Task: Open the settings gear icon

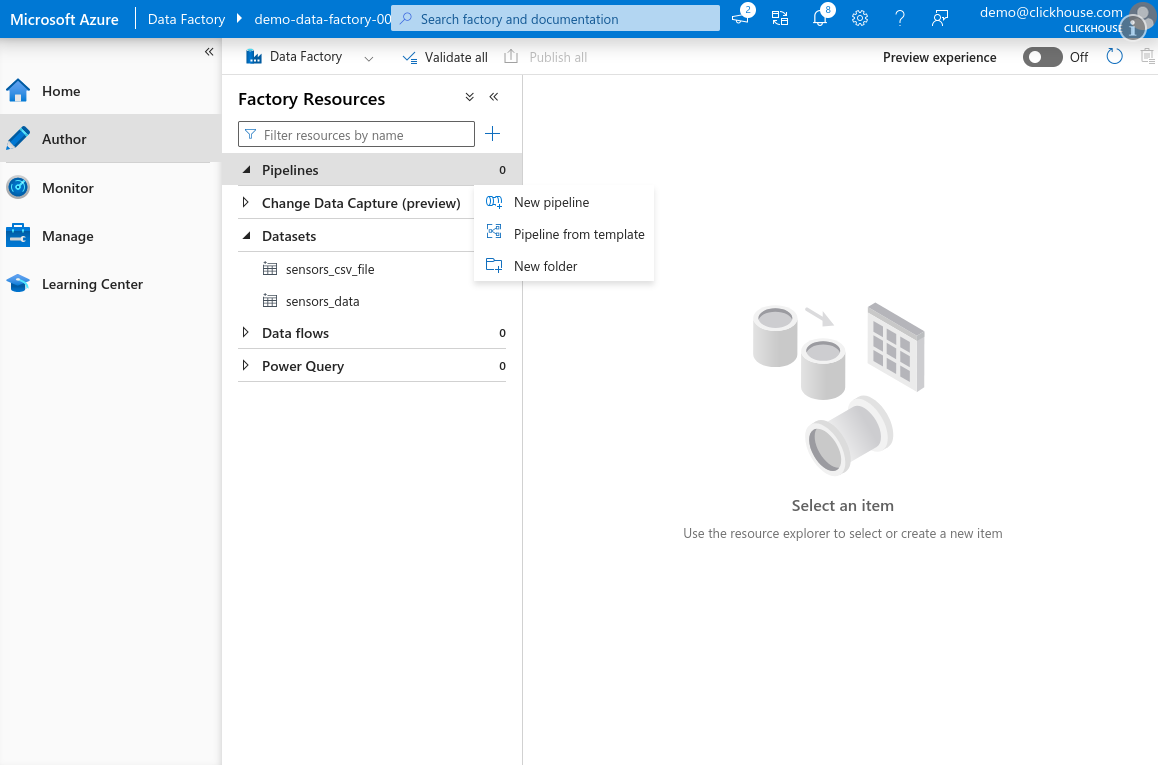Action: click(859, 18)
